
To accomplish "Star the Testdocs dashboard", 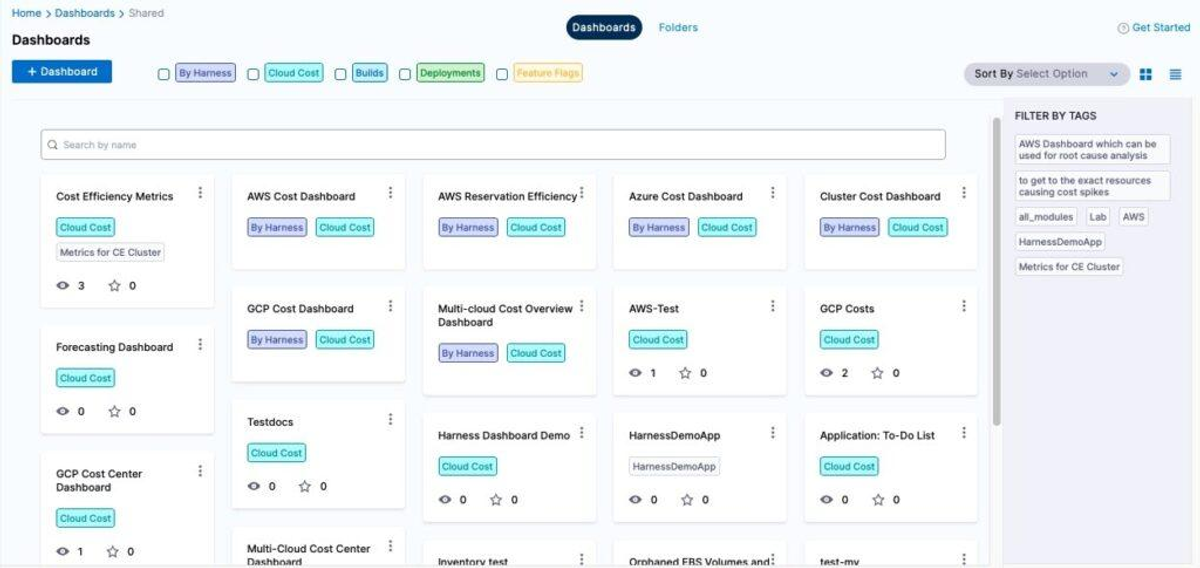I will (x=304, y=486).
